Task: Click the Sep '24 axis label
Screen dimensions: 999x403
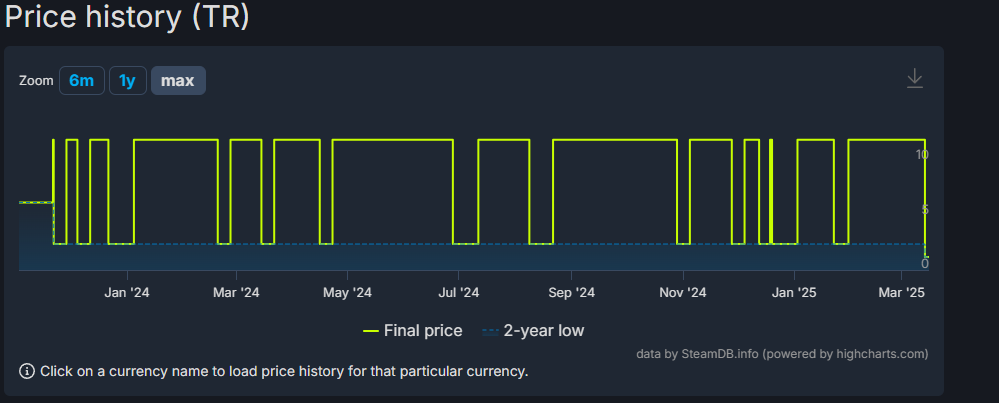Action: (x=571, y=292)
